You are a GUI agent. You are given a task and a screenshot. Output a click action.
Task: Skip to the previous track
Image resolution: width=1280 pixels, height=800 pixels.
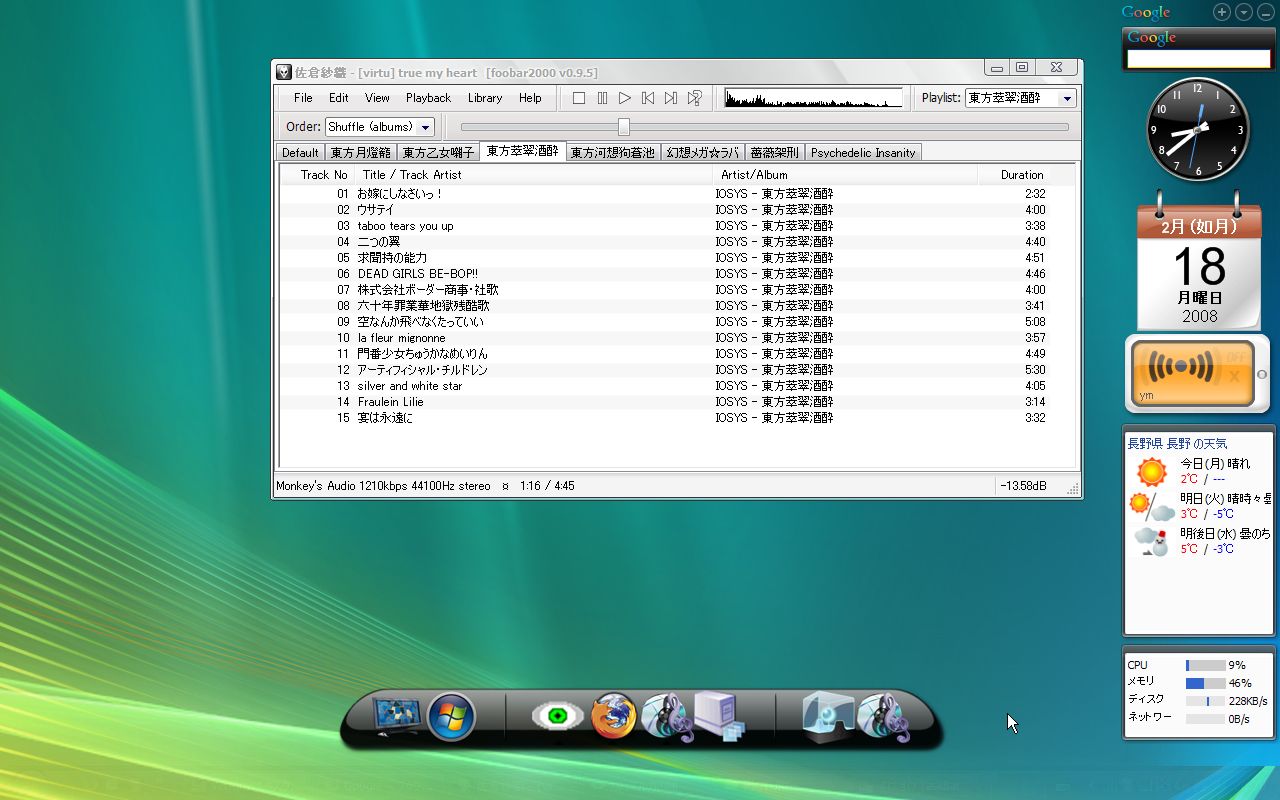coord(648,98)
